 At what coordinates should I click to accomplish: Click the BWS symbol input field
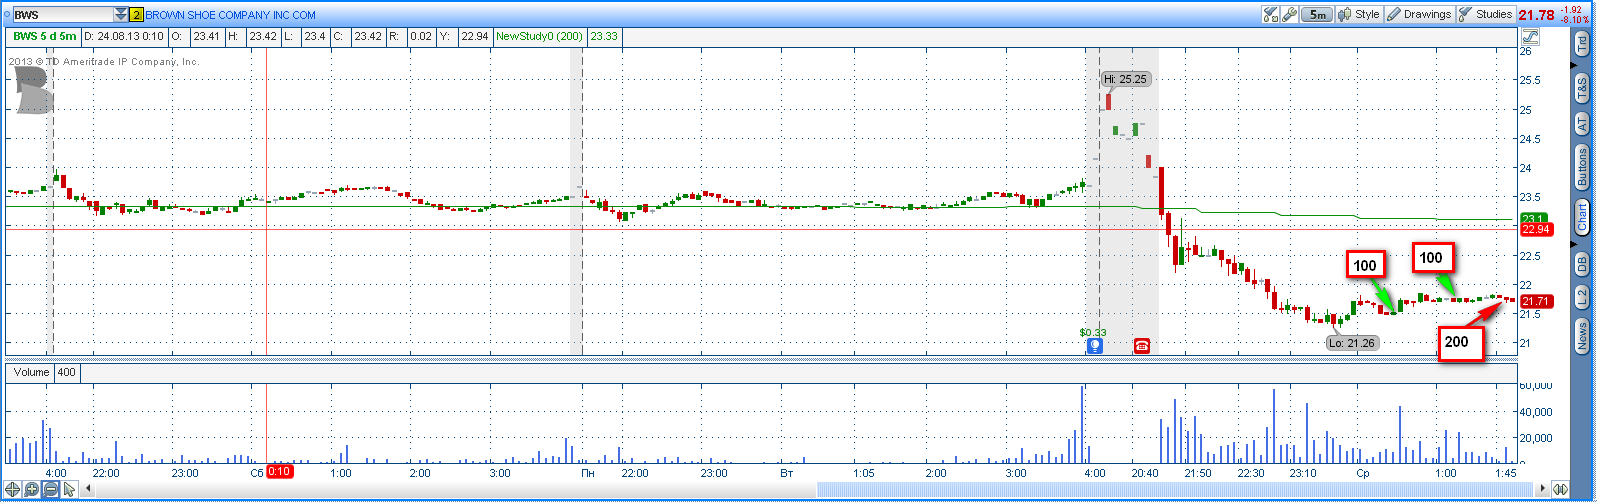(x=62, y=15)
